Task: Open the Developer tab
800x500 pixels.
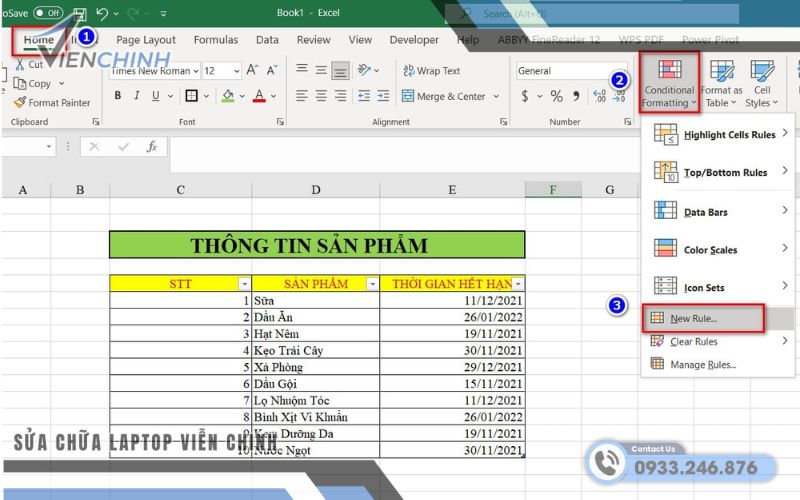Action: [414, 40]
